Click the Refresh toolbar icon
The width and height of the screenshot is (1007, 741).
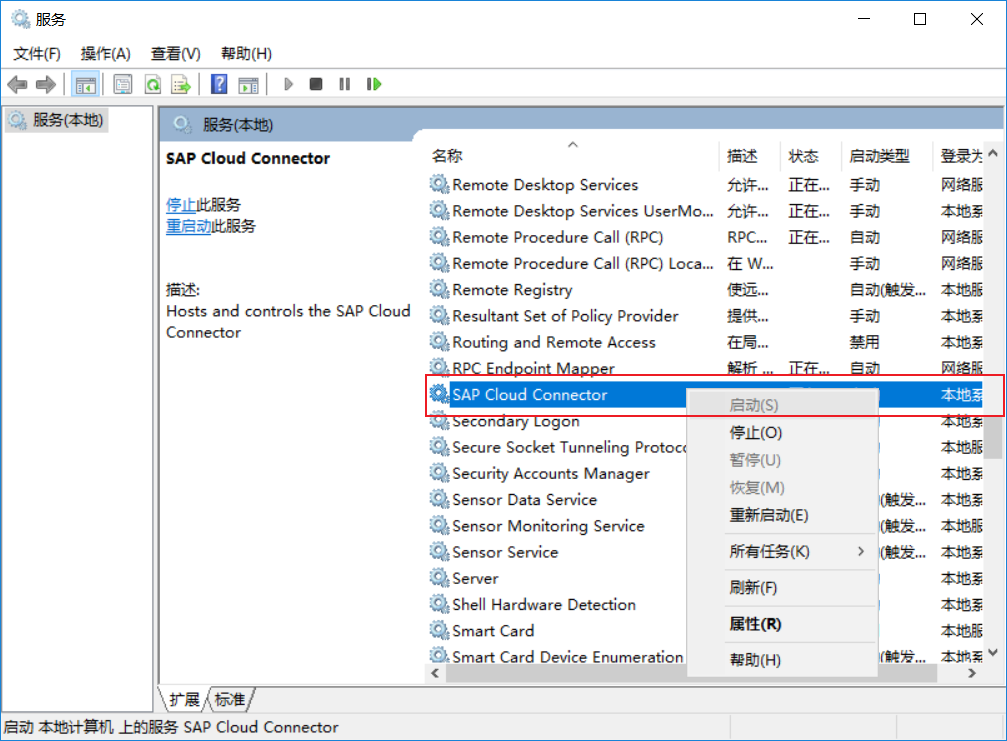click(x=153, y=84)
